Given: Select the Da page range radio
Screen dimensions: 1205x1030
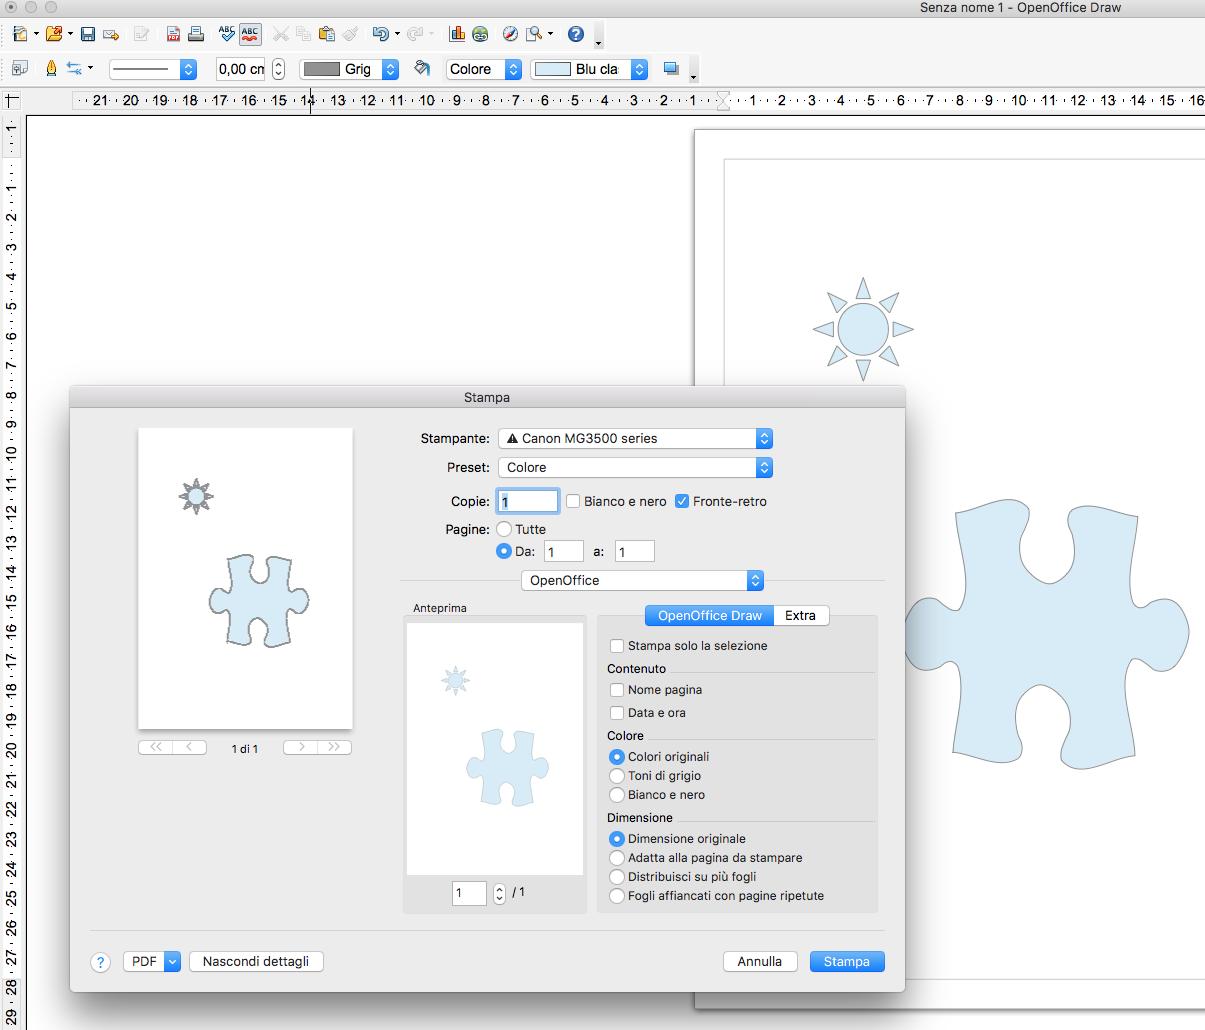Looking at the screenshot, I should pyautogui.click(x=504, y=551).
